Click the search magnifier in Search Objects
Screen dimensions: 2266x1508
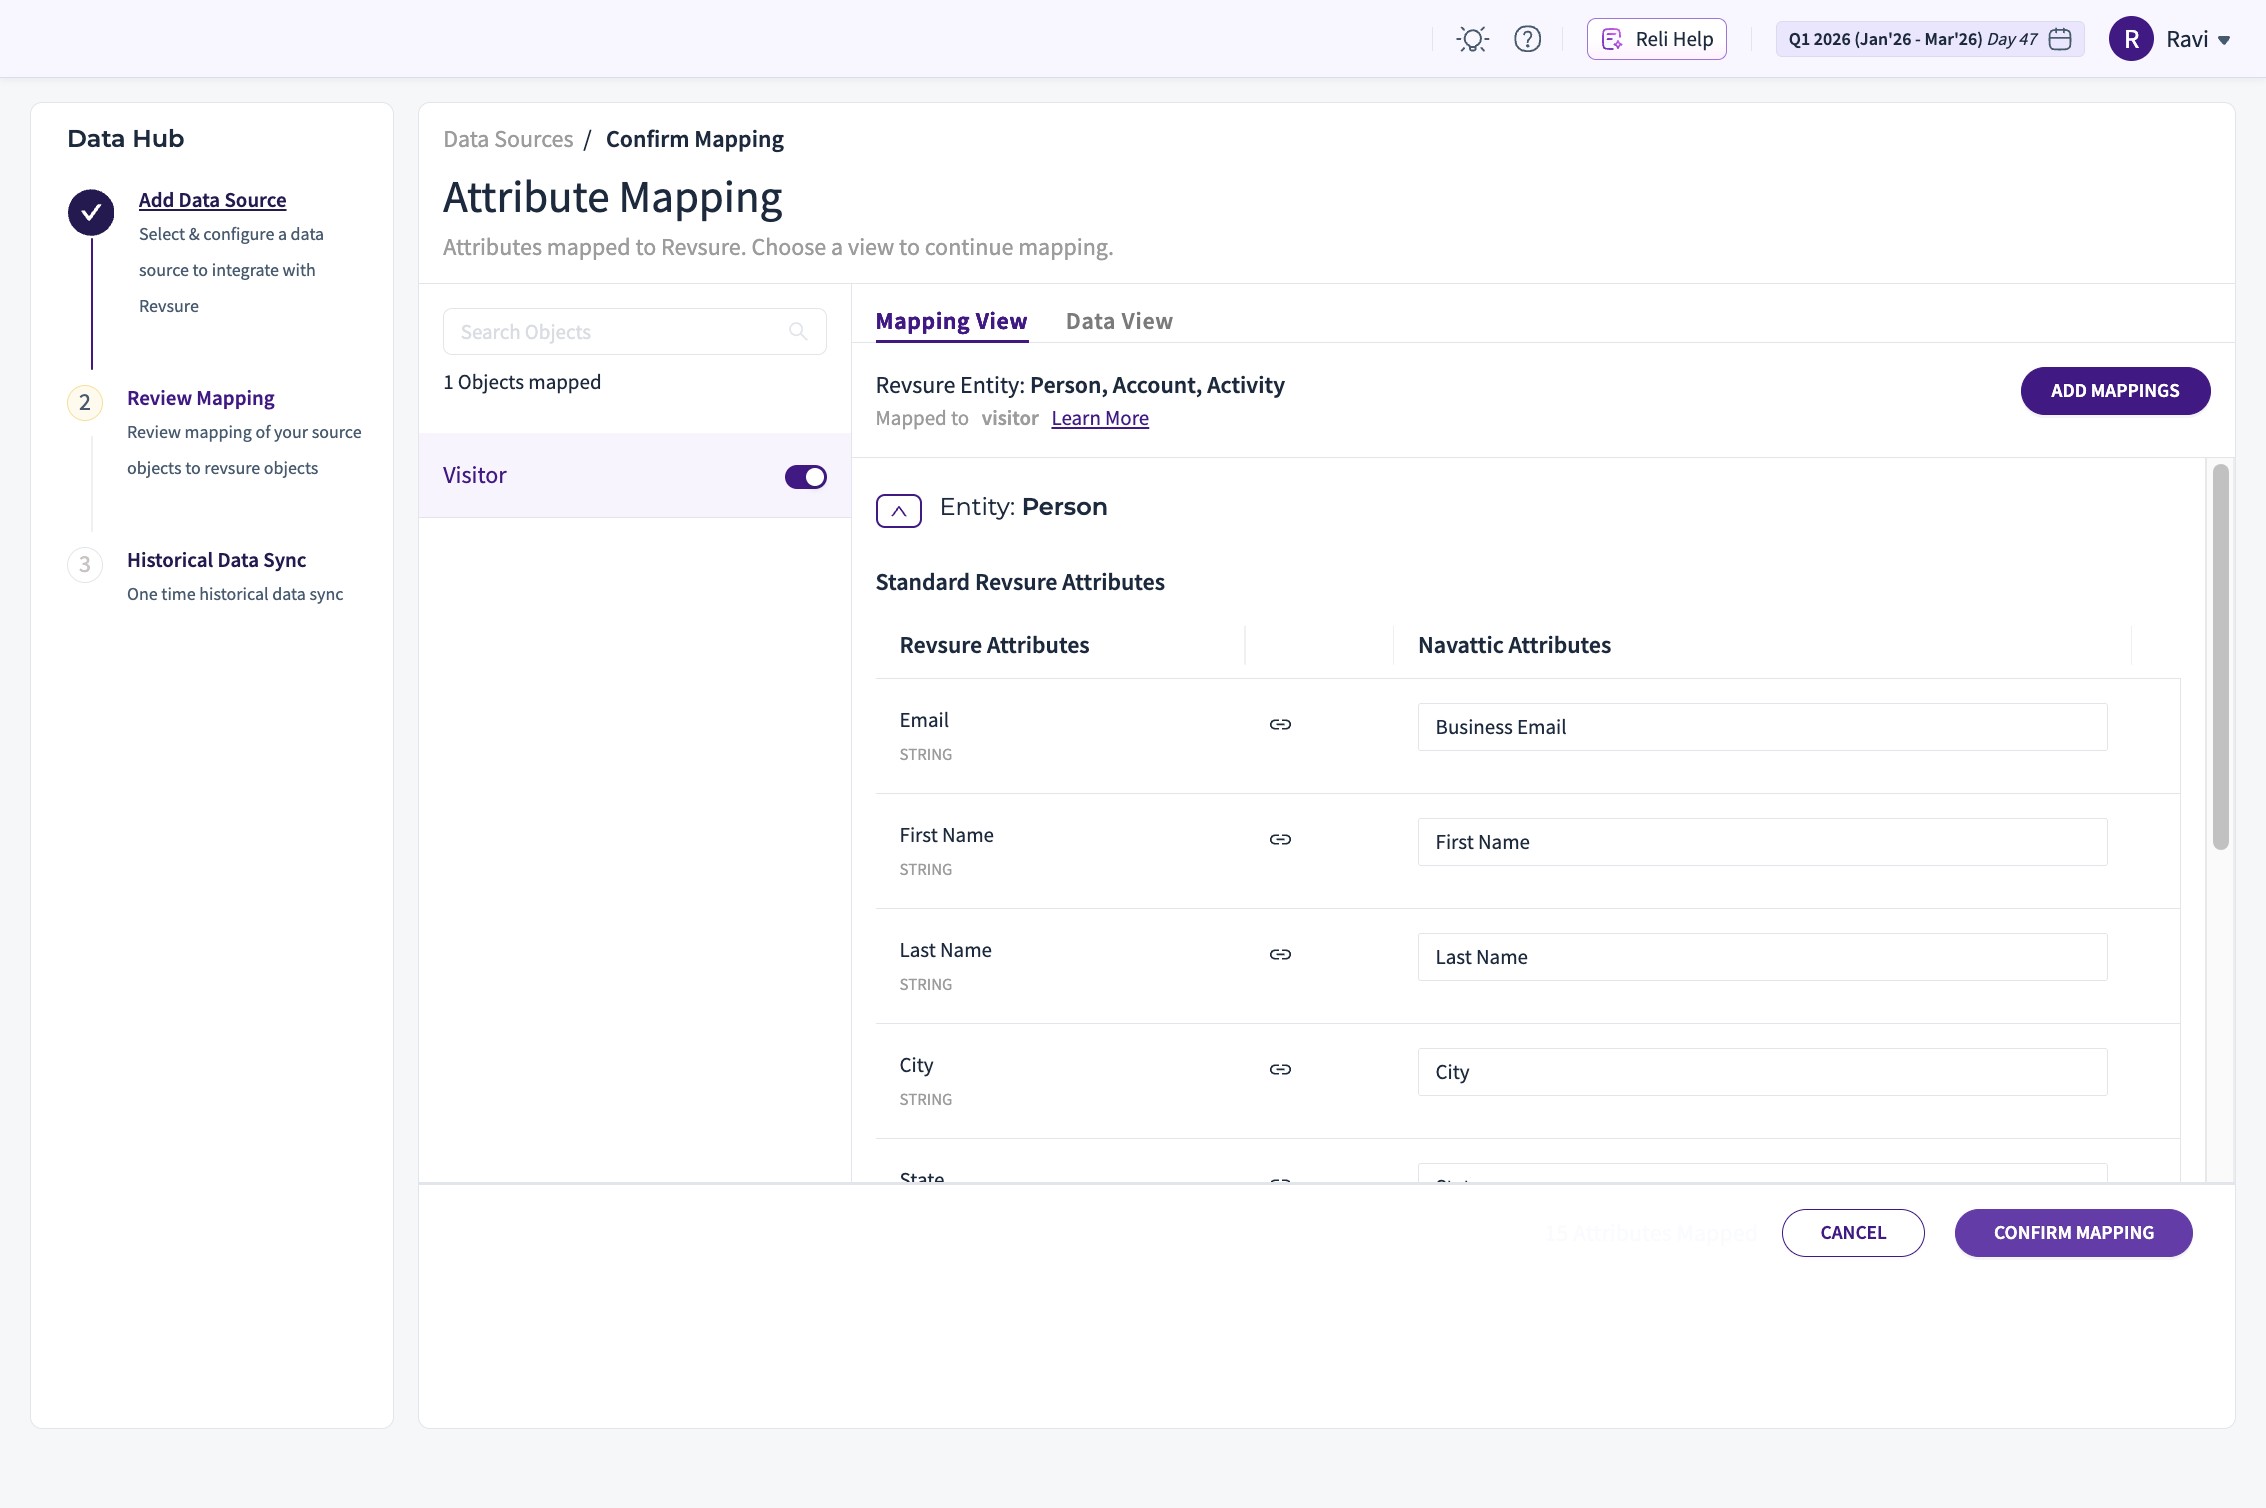click(x=798, y=331)
